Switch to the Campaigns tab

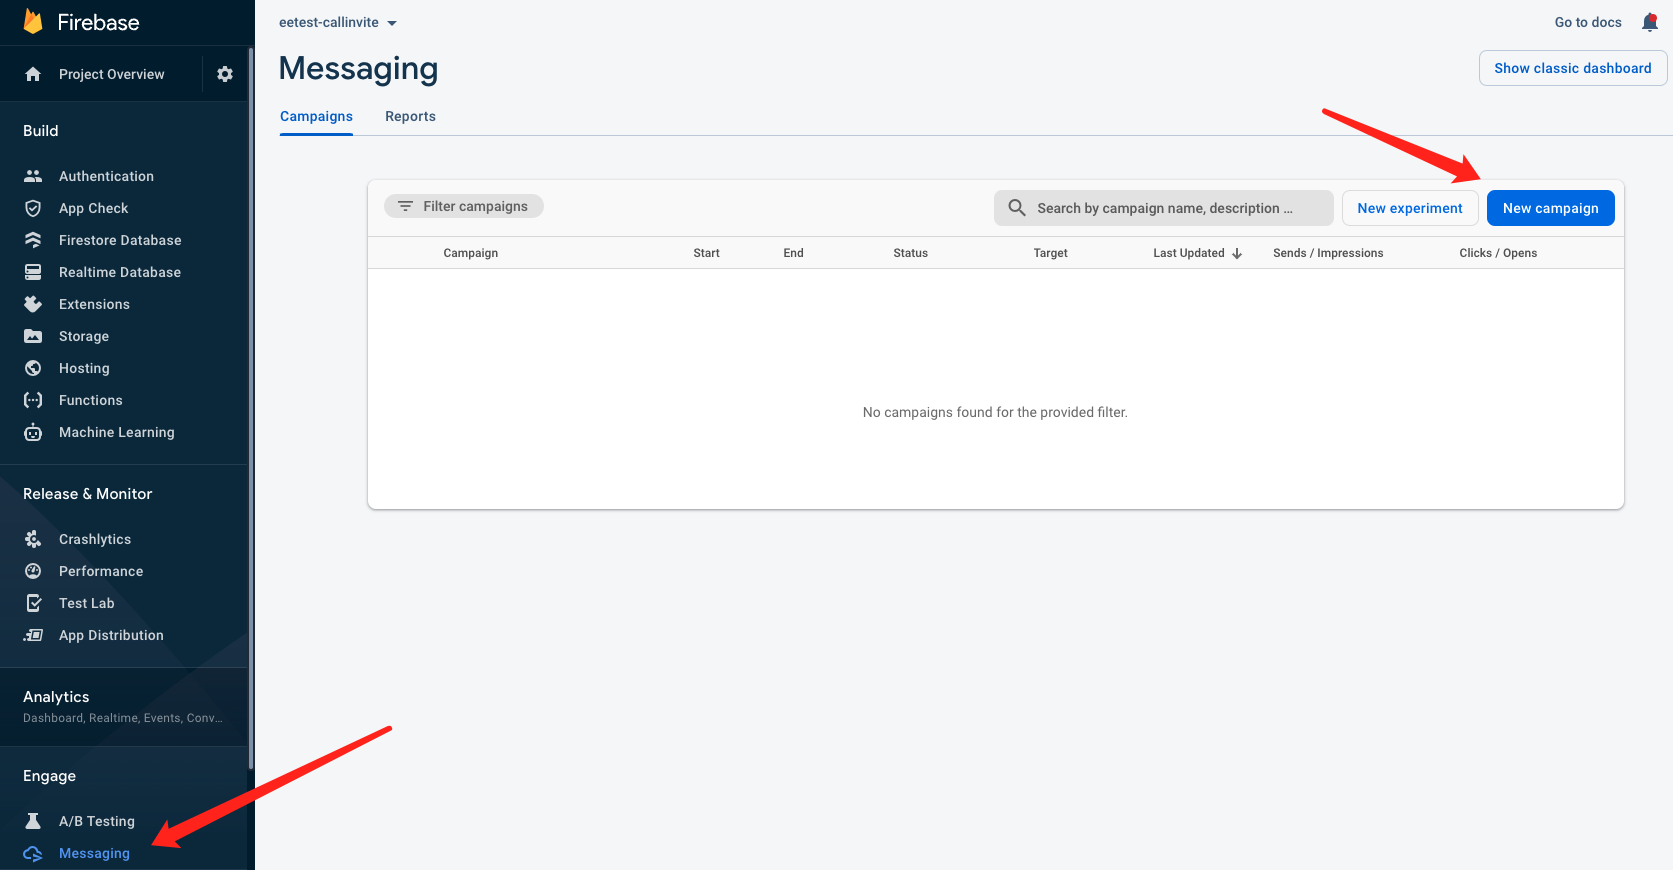click(316, 116)
